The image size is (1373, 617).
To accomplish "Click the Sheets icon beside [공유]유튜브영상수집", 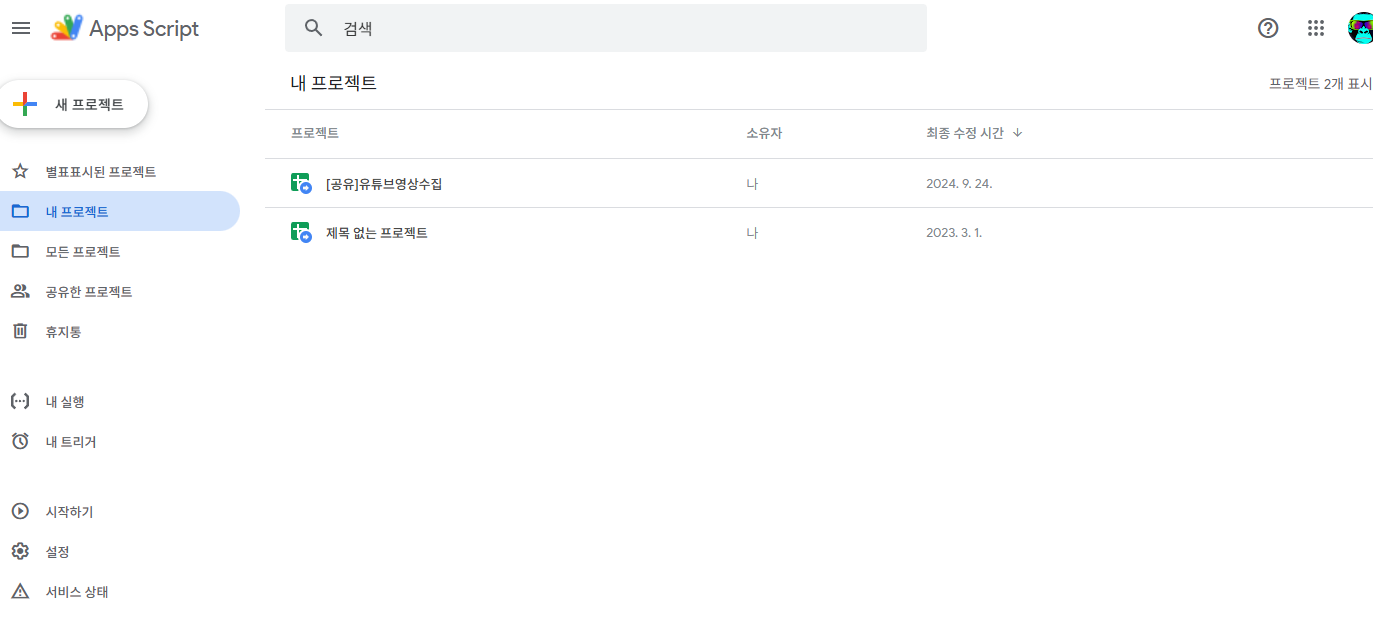I will (301, 183).
